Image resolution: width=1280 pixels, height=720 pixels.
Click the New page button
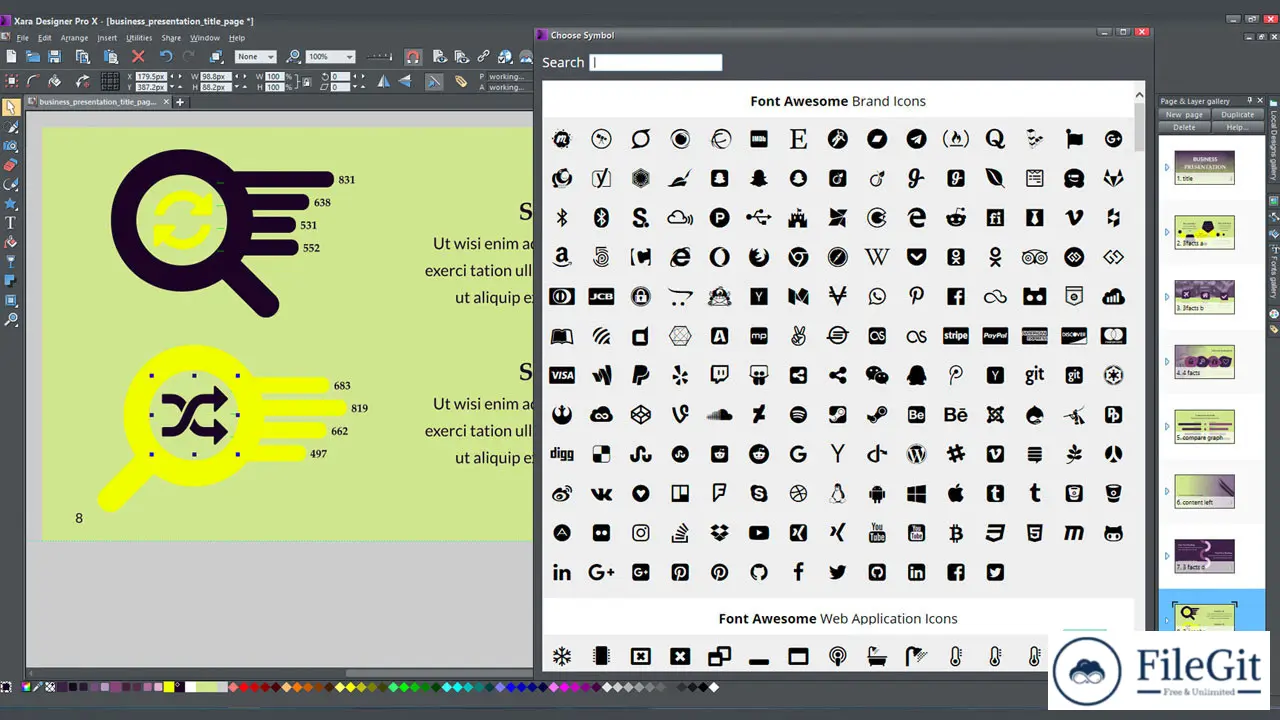(x=1184, y=115)
